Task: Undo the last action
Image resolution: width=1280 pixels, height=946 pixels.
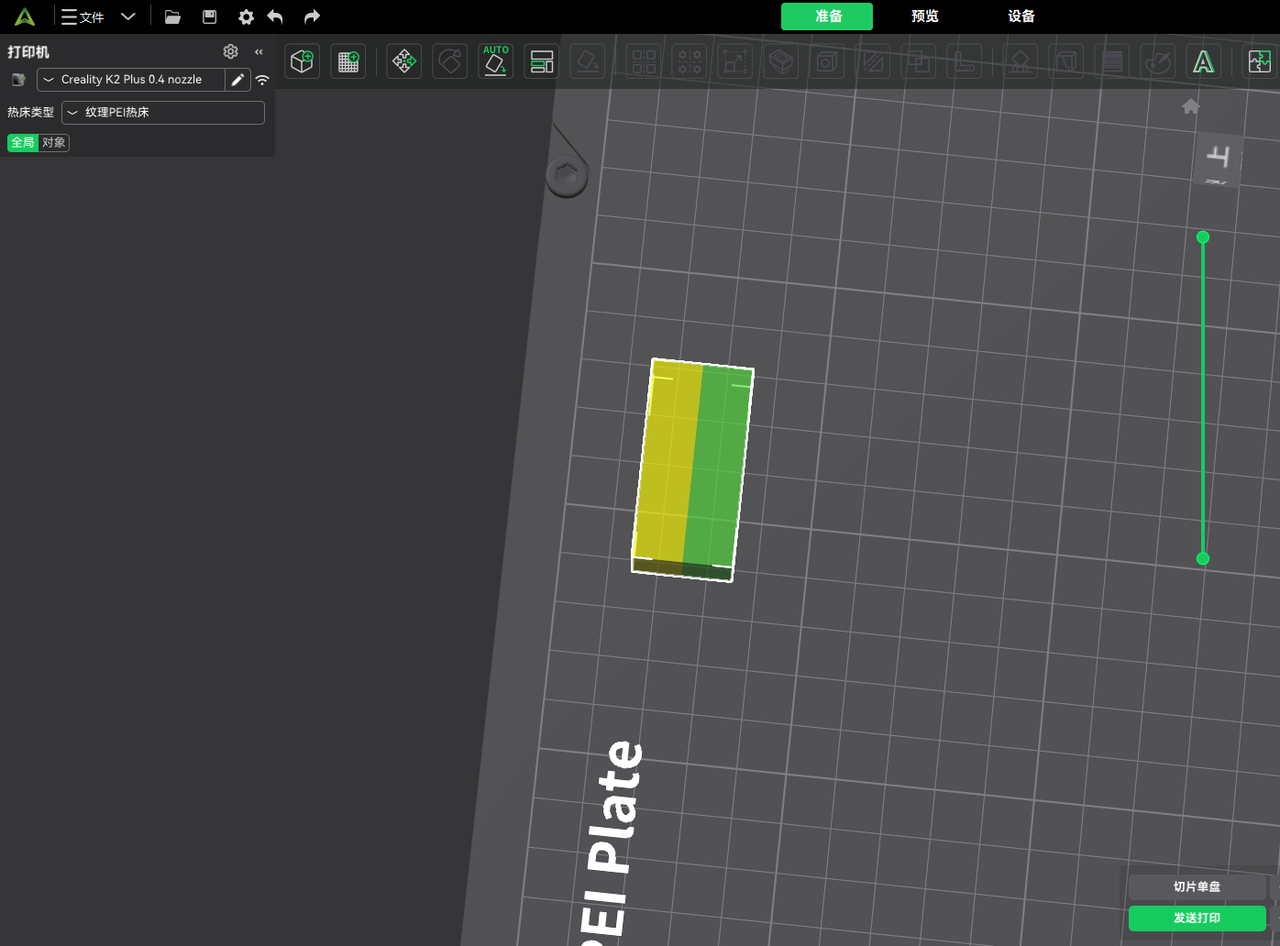Action: tap(275, 17)
